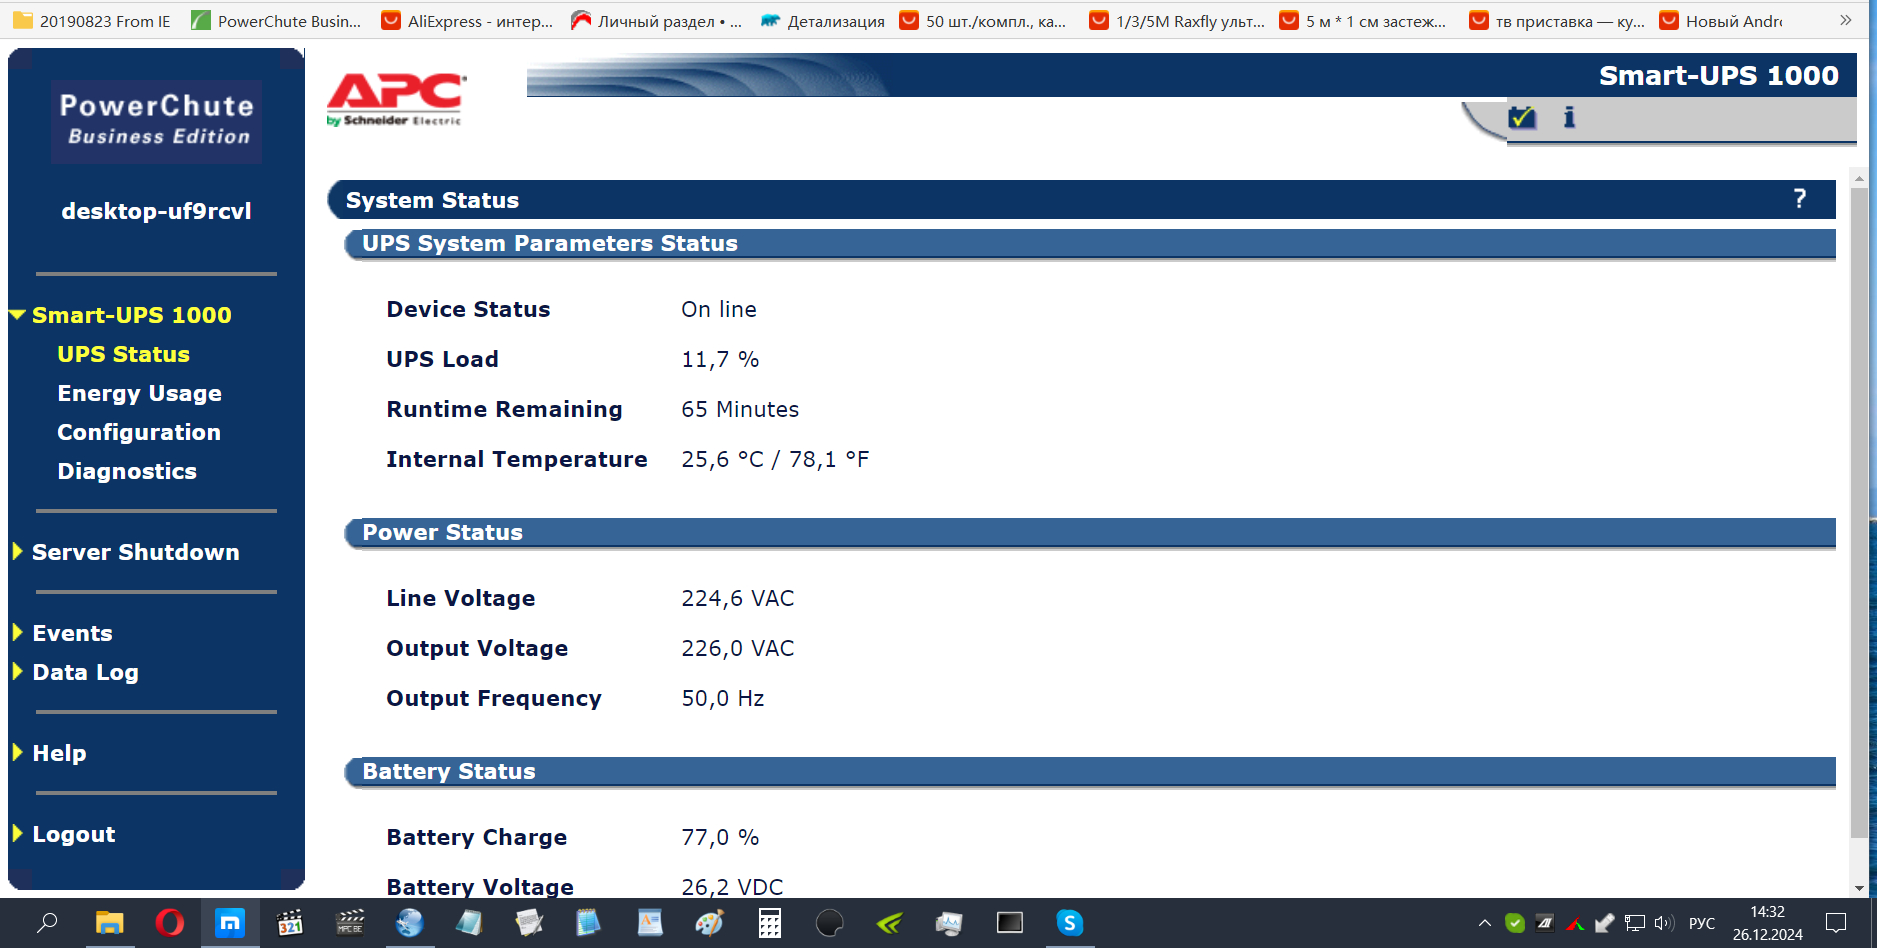Viewport: 1877px width, 948px height.
Task: Open the 'Детализация' bookmark
Action: coord(822,21)
